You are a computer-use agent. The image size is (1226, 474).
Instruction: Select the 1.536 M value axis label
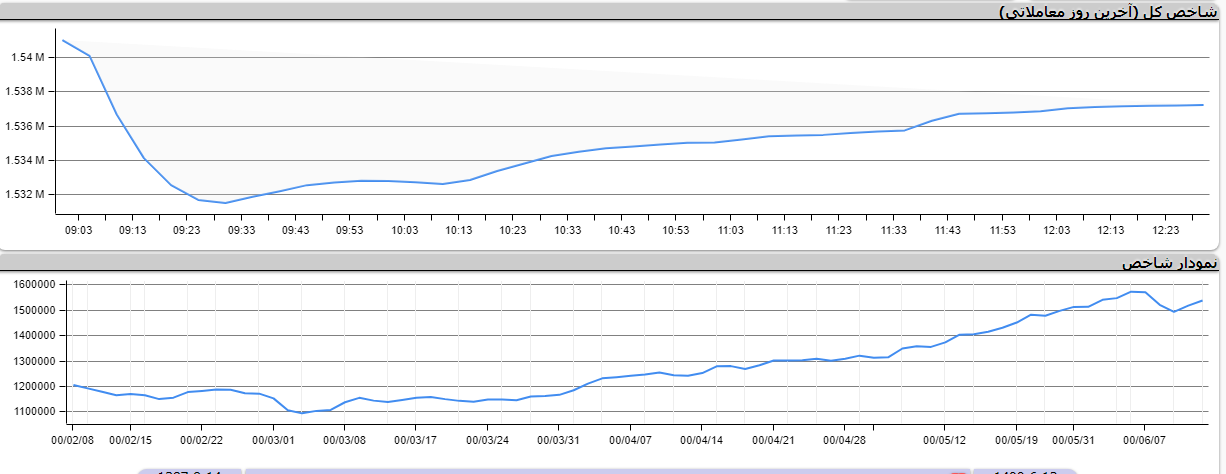[27, 126]
